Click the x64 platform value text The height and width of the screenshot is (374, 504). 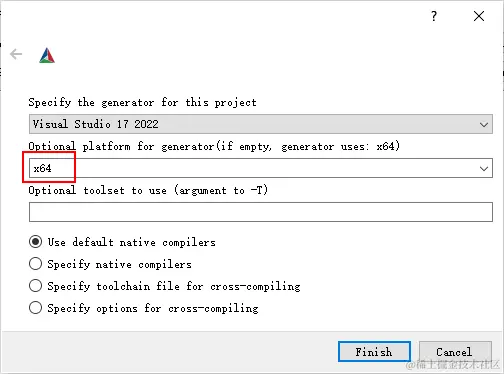click(x=42, y=168)
